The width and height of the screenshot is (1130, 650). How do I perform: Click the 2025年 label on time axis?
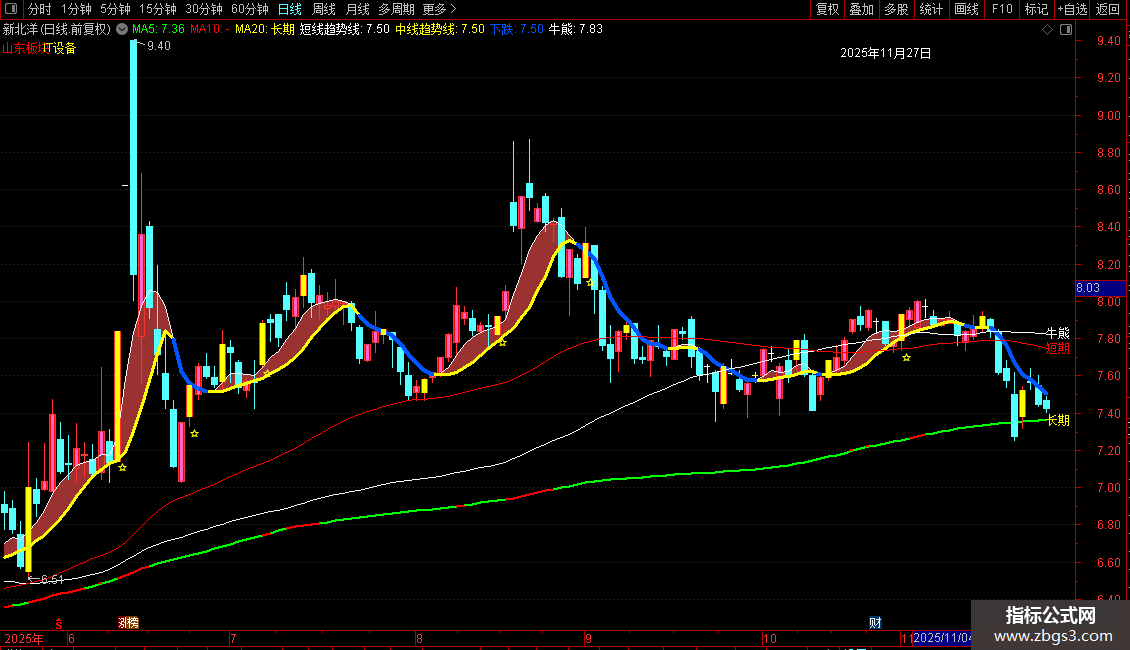24,638
